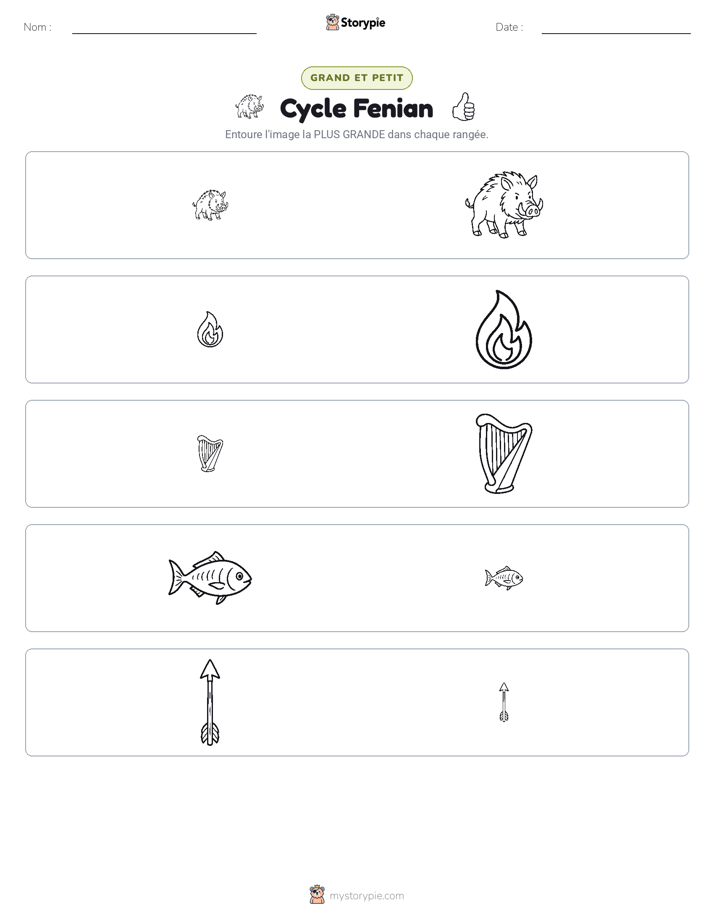The image size is (714, 924).
Task: Click the small fish on the right
Action: pos(504,578)
